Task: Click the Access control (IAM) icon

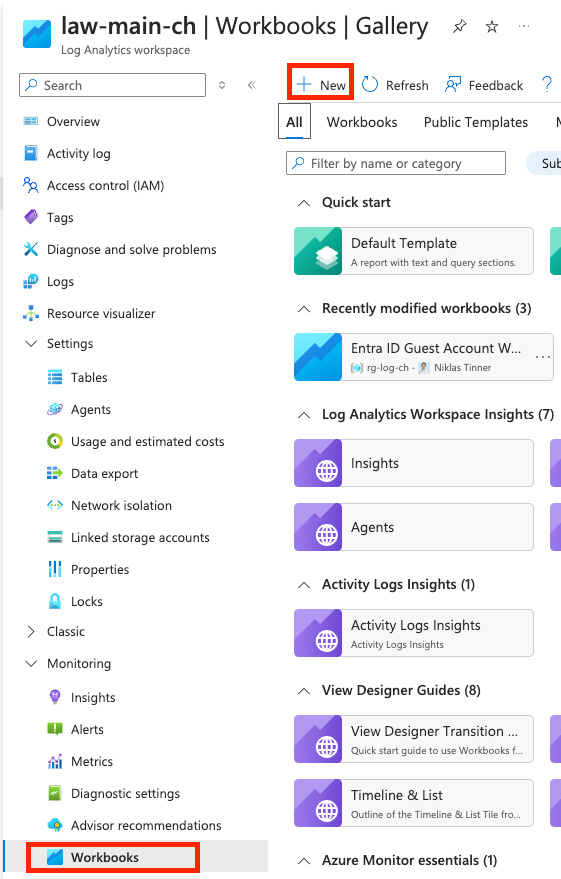Action: pyautogui.click(x=31, y=185)
